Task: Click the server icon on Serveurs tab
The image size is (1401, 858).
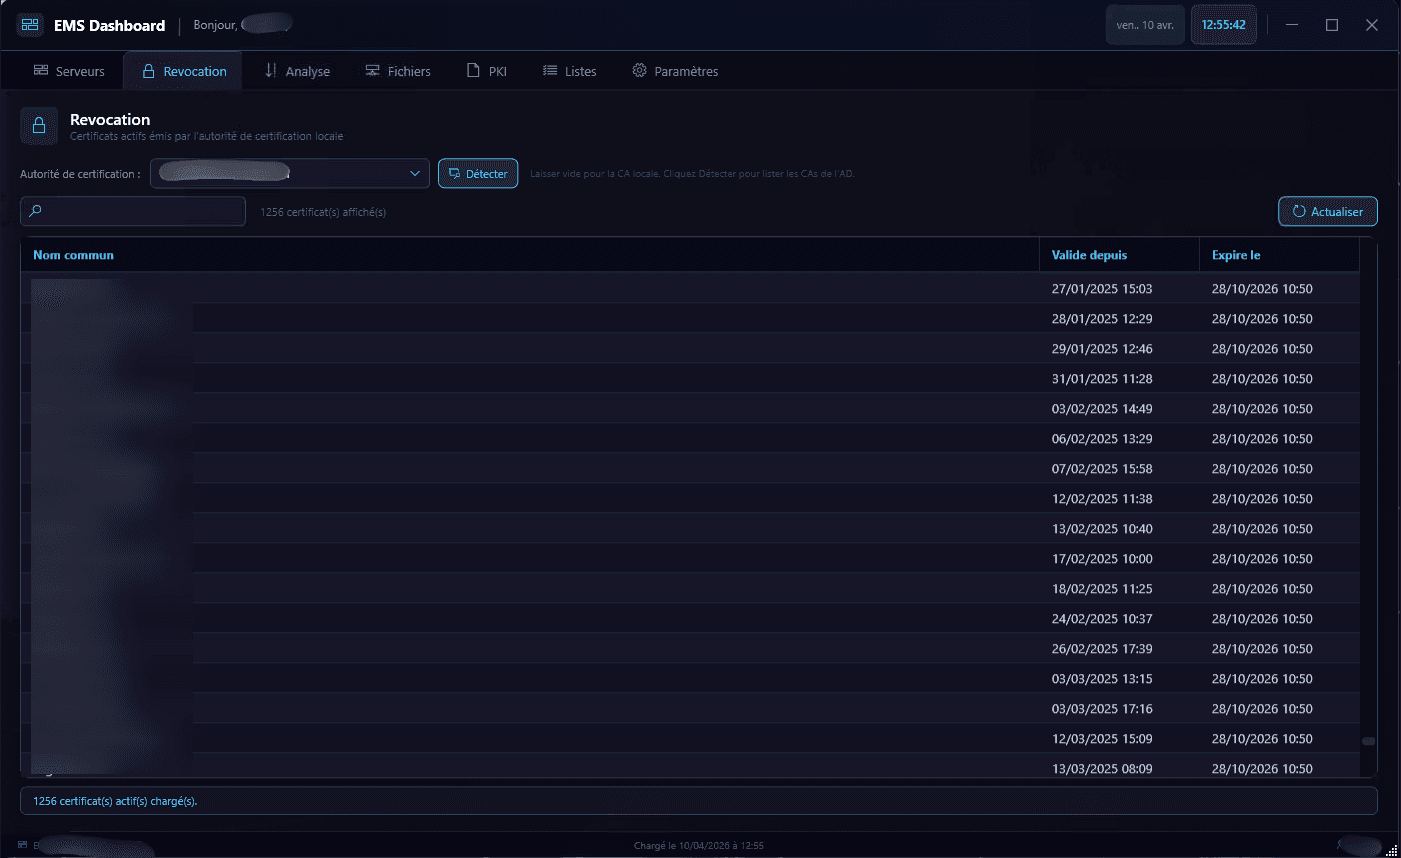Action: [41, 71]
